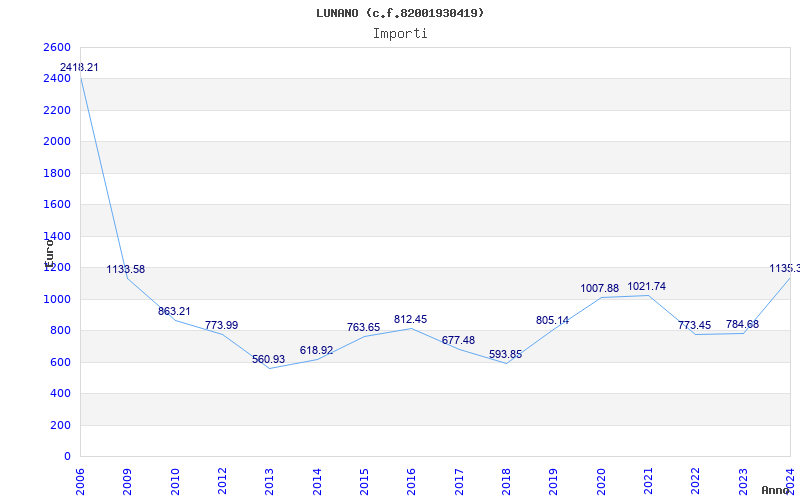Select the data label 805.14
The image size is (800, 500).
coord(552,321)
